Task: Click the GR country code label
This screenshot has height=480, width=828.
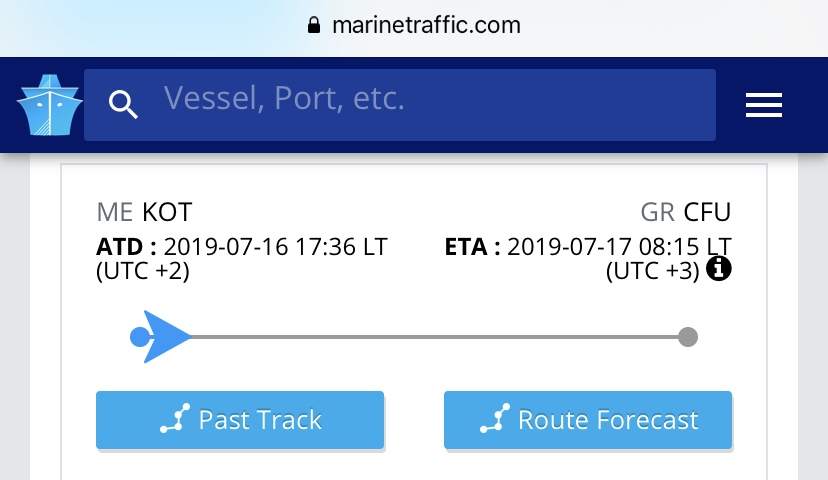Action: (x=658, y=212)
